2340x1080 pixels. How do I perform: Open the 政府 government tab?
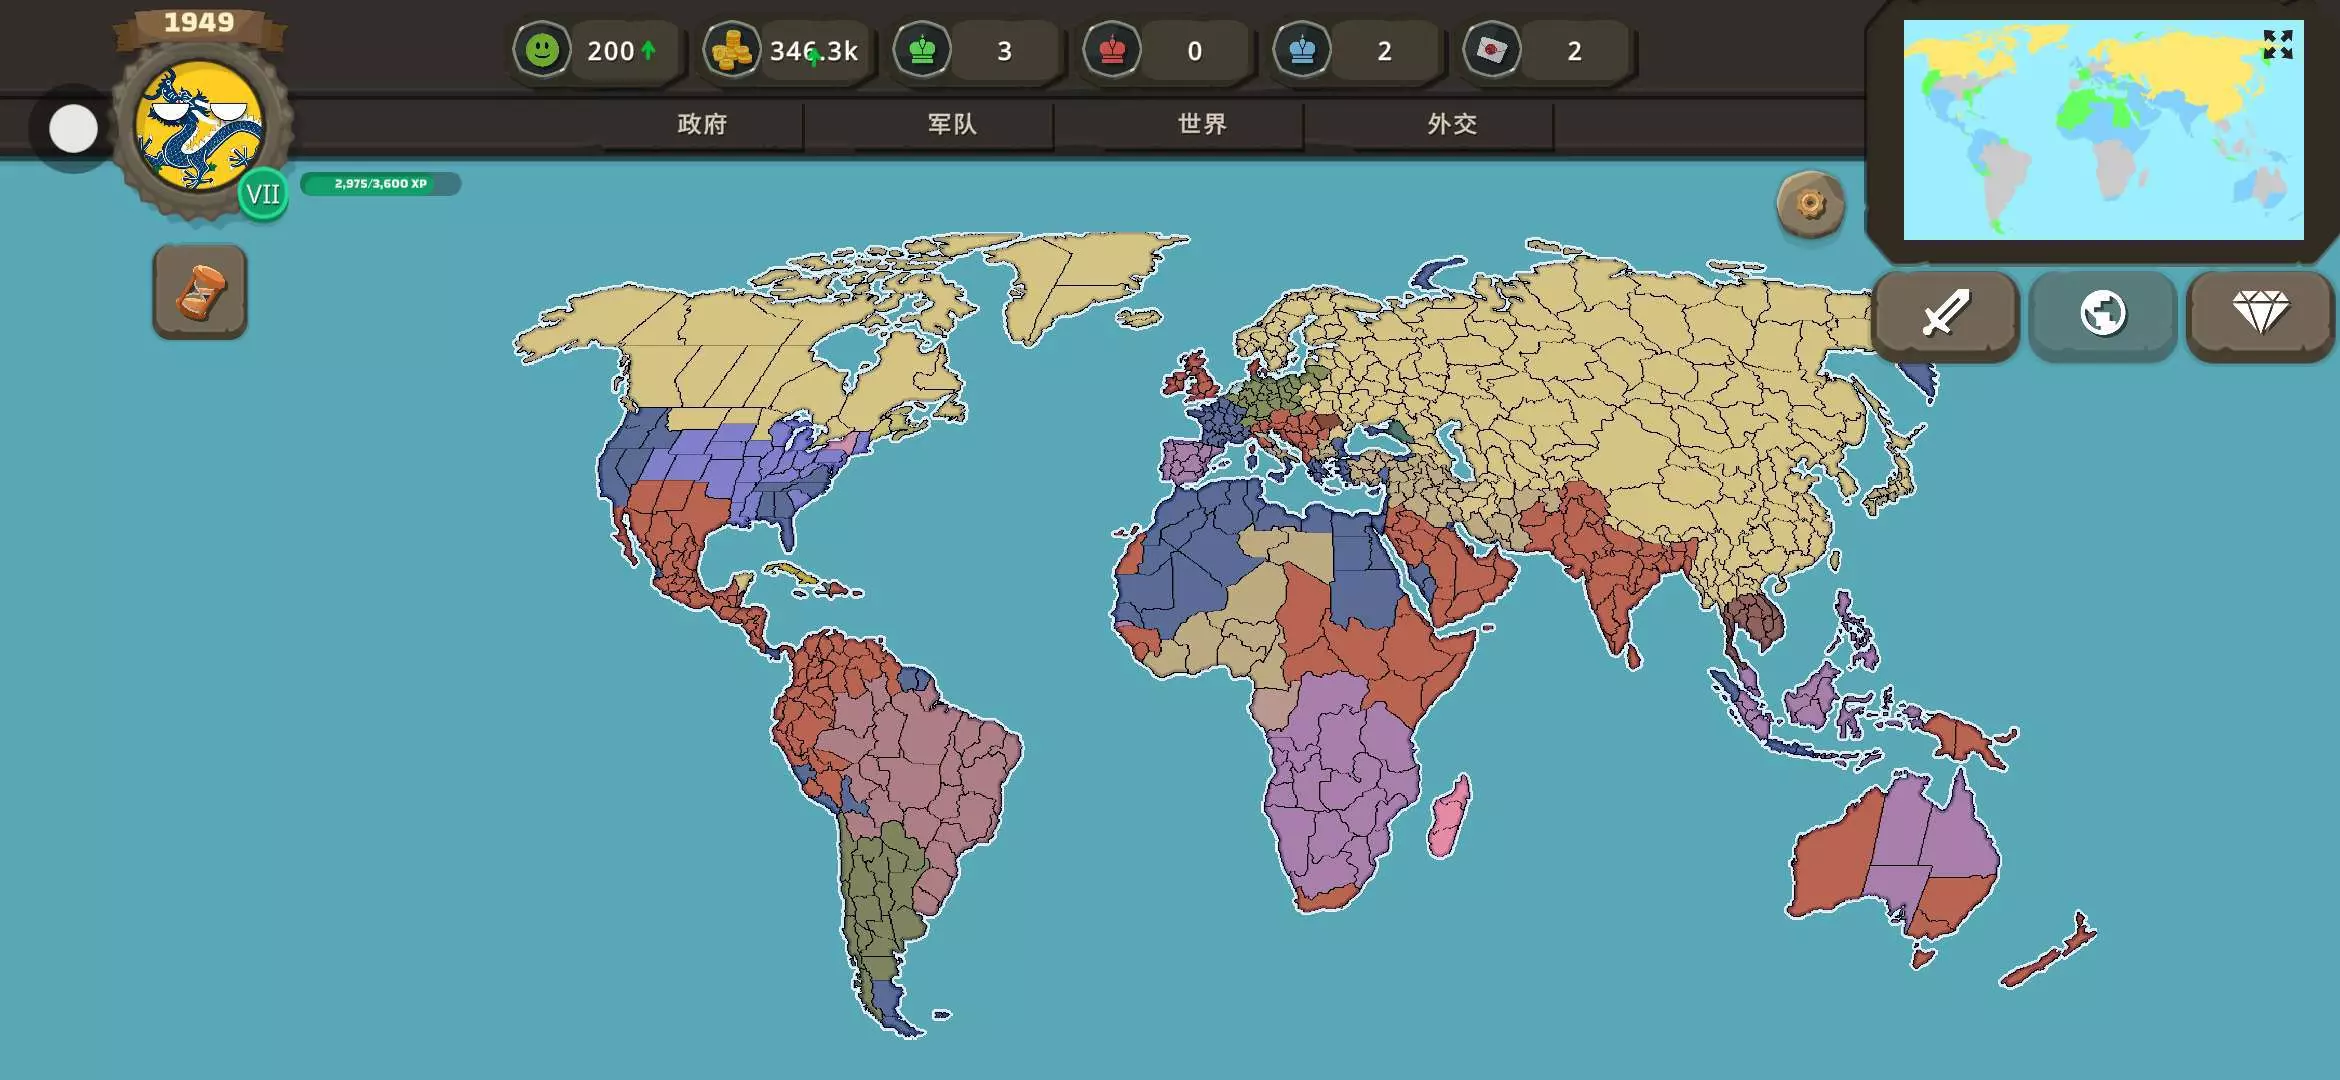point(702,124)
